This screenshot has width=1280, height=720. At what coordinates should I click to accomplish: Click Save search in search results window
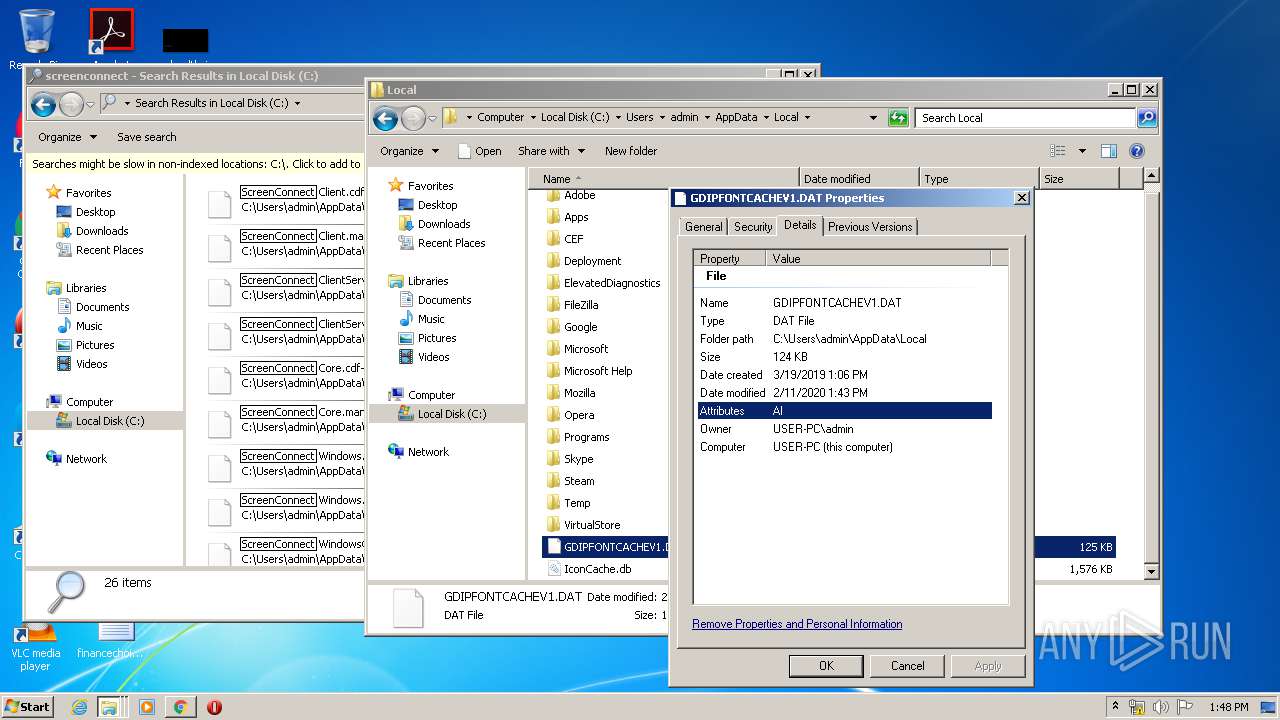click(146, 137)
